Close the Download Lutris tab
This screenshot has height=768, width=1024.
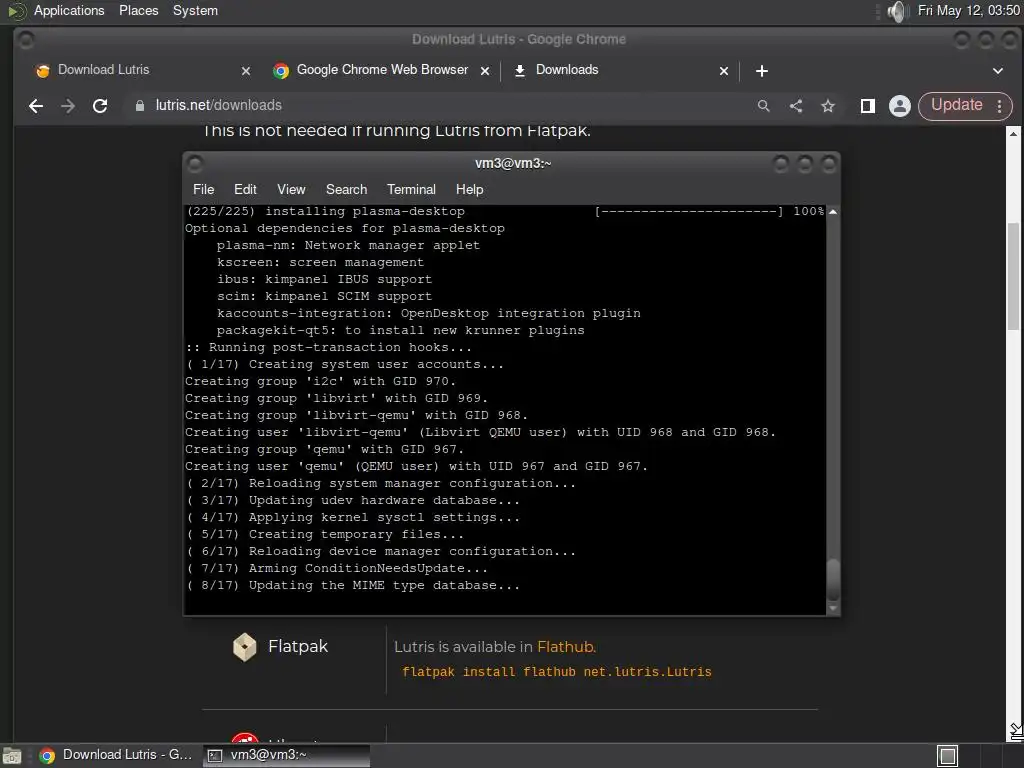point(246,71)
